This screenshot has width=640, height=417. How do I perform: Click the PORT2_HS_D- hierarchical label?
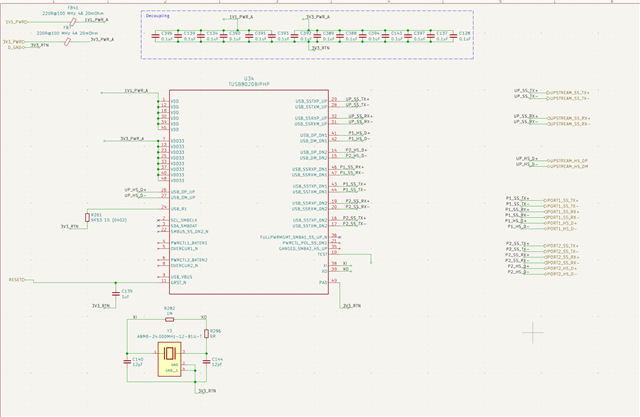pos(560,274)
